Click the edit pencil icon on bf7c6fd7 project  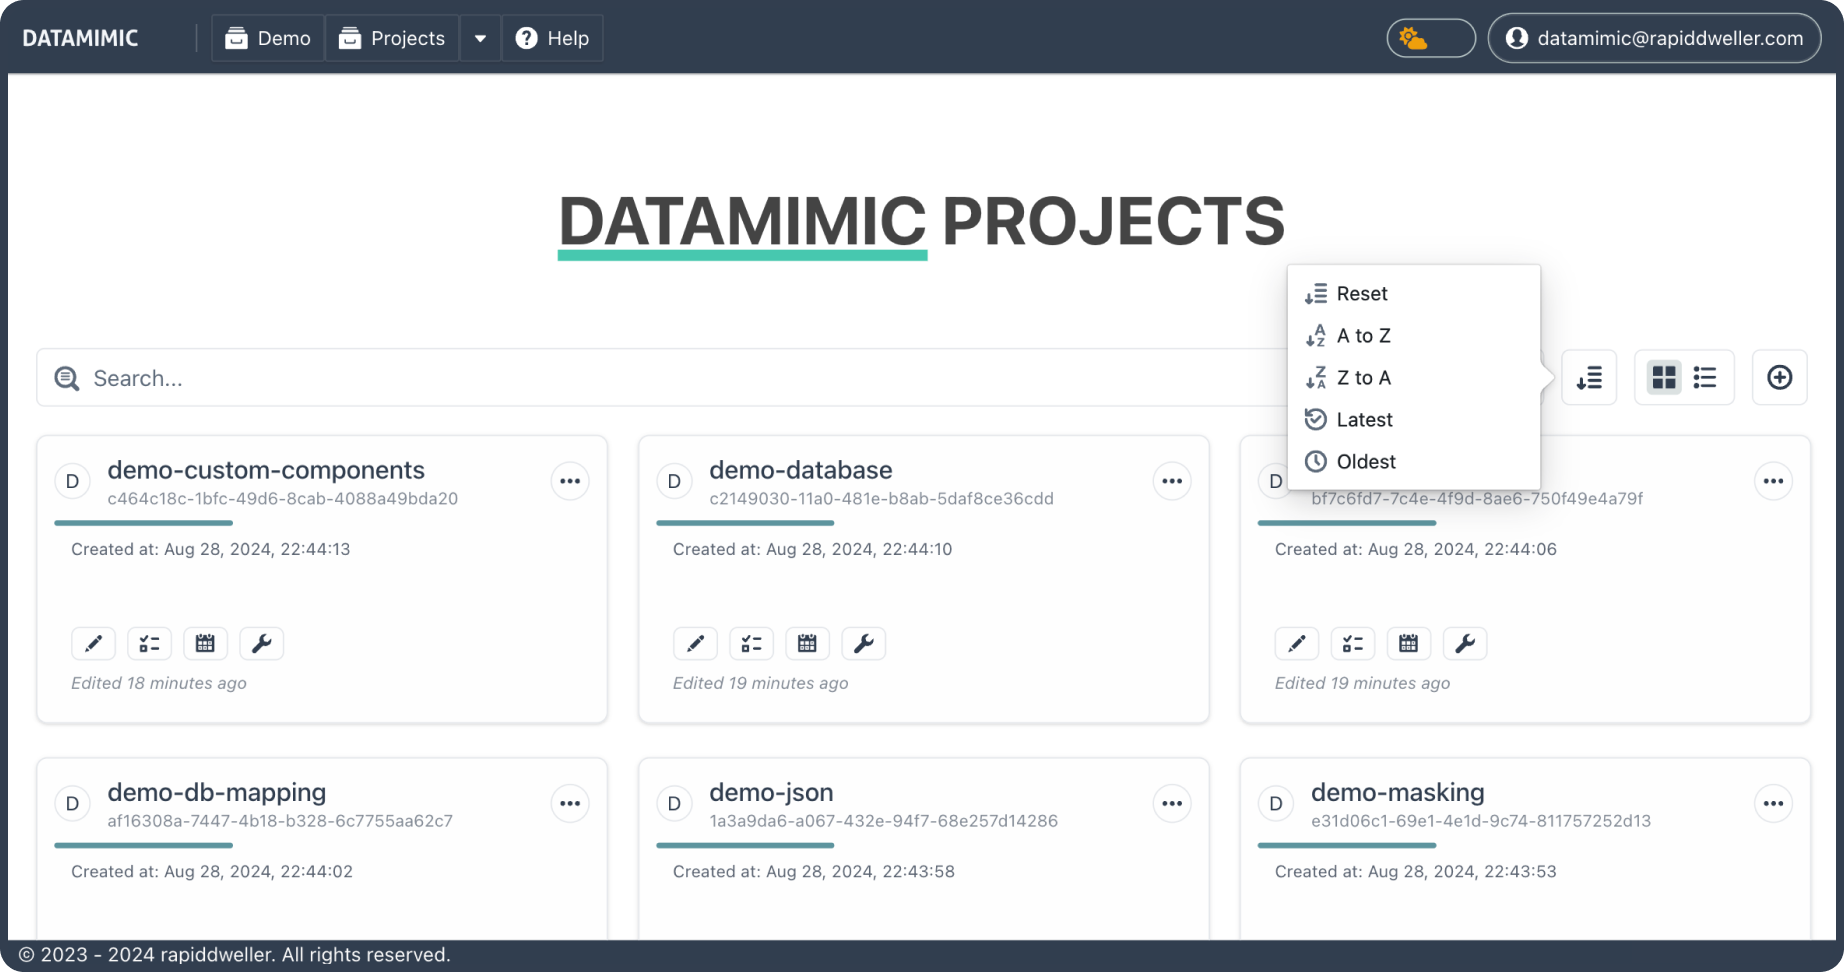[1297, 643]
